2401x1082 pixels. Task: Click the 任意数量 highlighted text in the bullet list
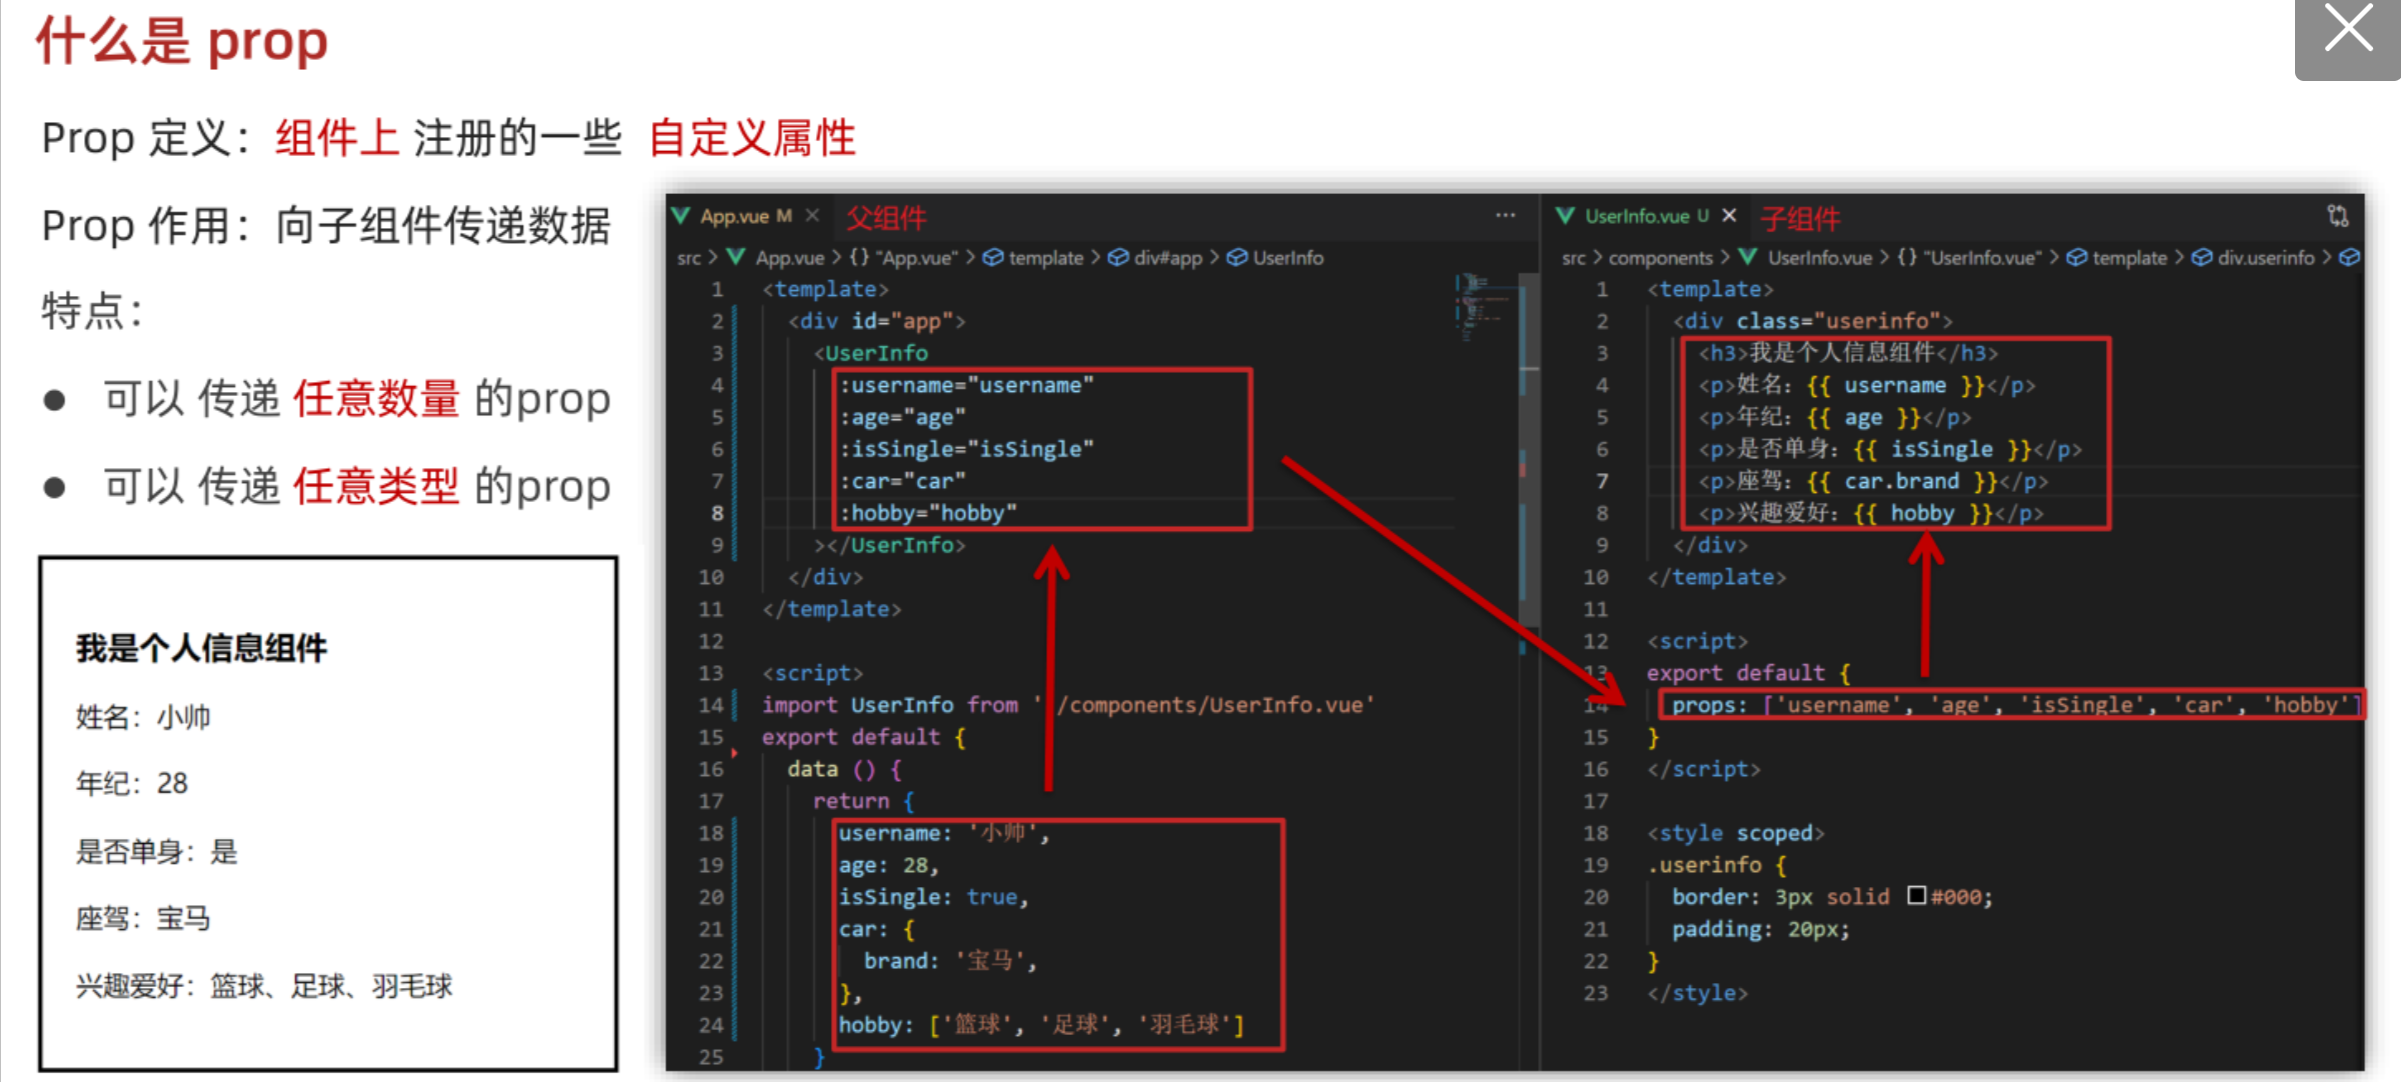pos(376,399)
